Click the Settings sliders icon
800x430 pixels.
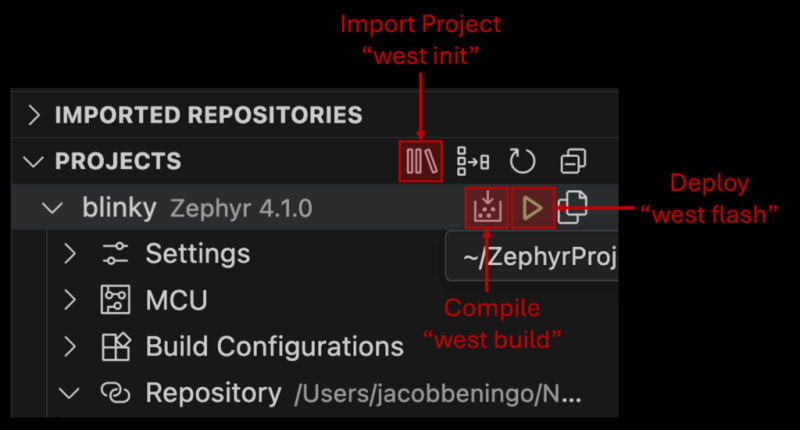[115, 254]
